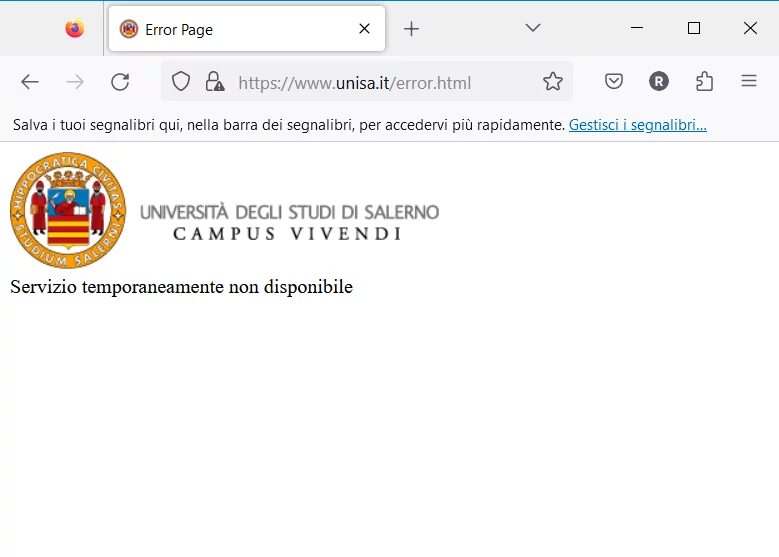This screenshot has width=779, height=557.
Task: Expand the list all tabs chevron
Action: coord(533,28)
